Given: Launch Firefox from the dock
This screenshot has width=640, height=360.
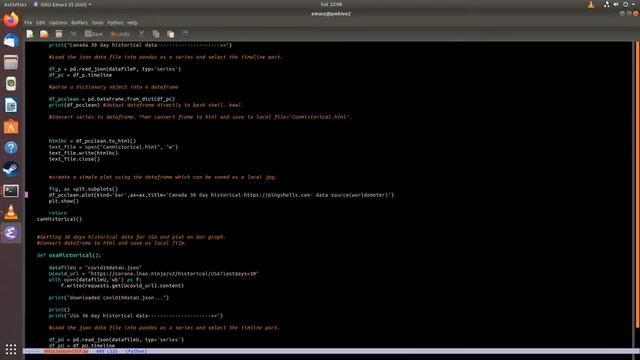Looking at the screenshot, I should pyautogui.click(x=11, y=20).
